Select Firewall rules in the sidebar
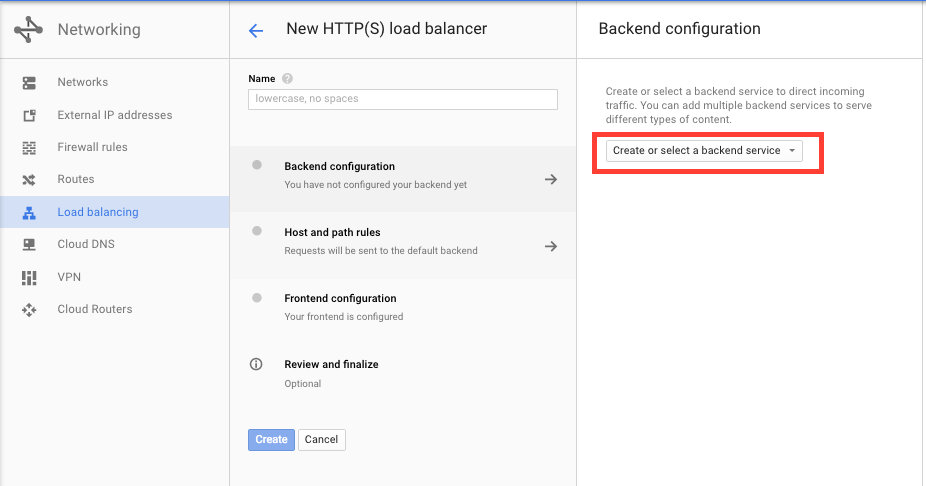 (92, 147)
